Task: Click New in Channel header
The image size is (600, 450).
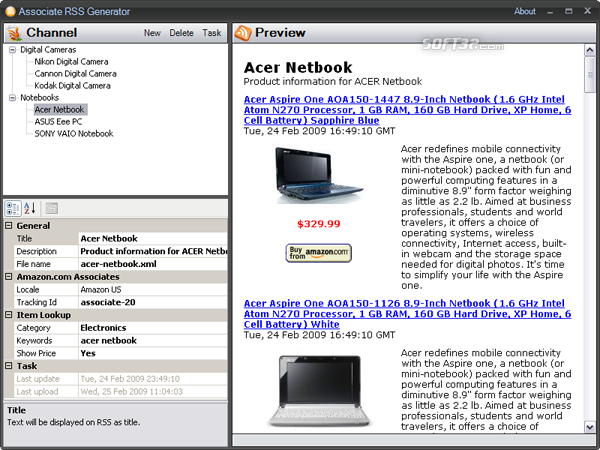Action: point(152,33)
